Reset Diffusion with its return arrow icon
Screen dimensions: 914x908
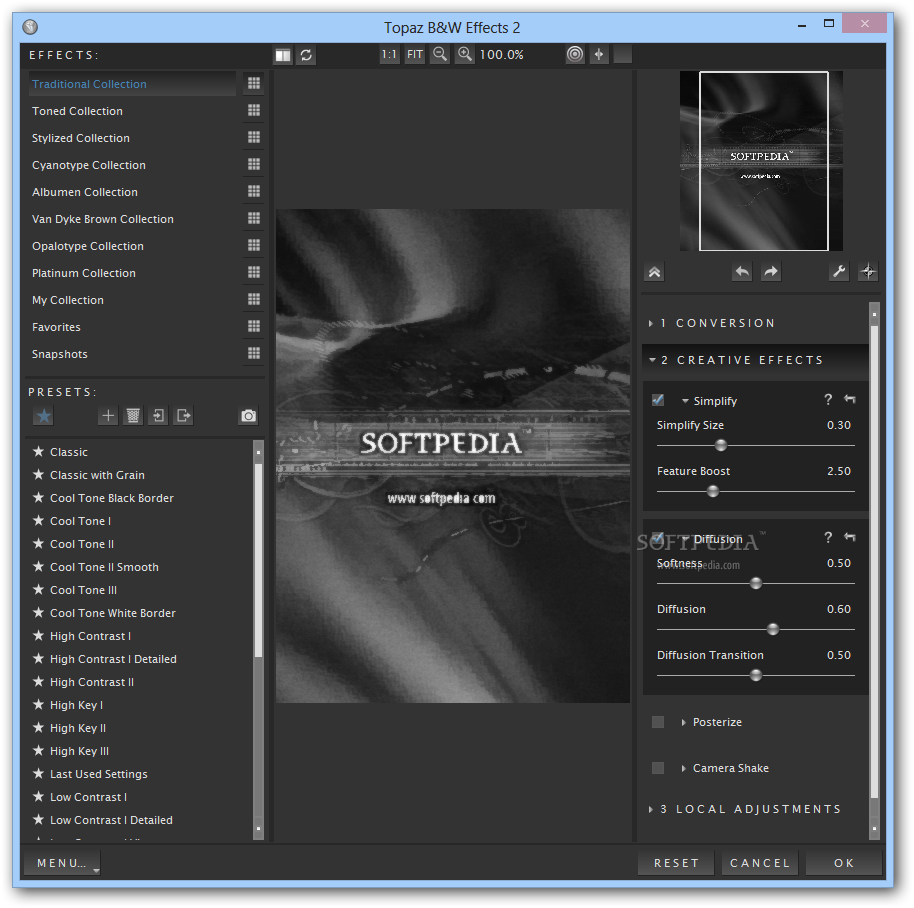850,537
